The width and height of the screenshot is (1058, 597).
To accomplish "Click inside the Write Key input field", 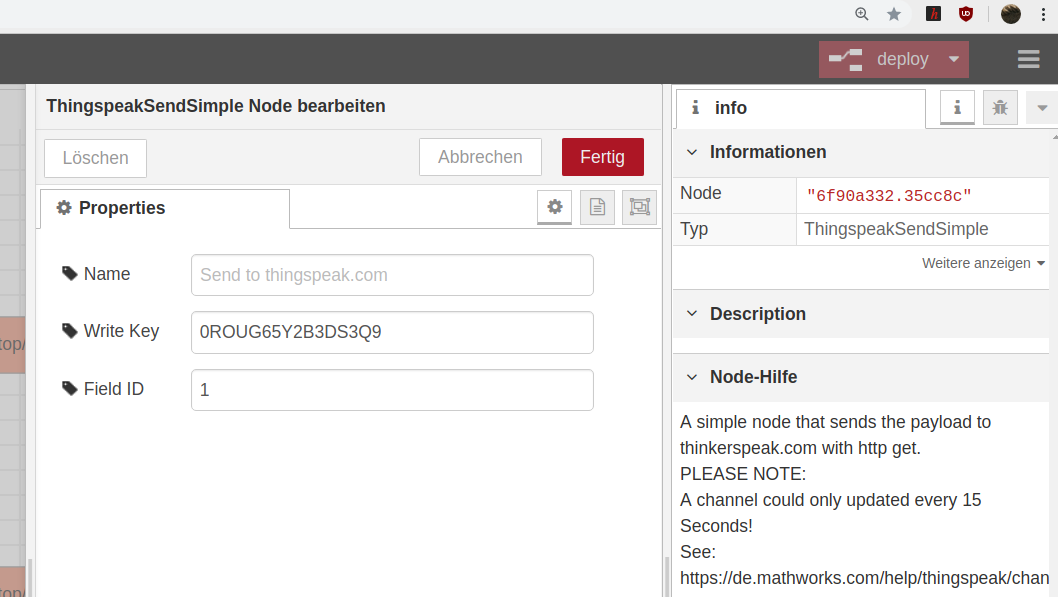I will click(x=392, y=332).
